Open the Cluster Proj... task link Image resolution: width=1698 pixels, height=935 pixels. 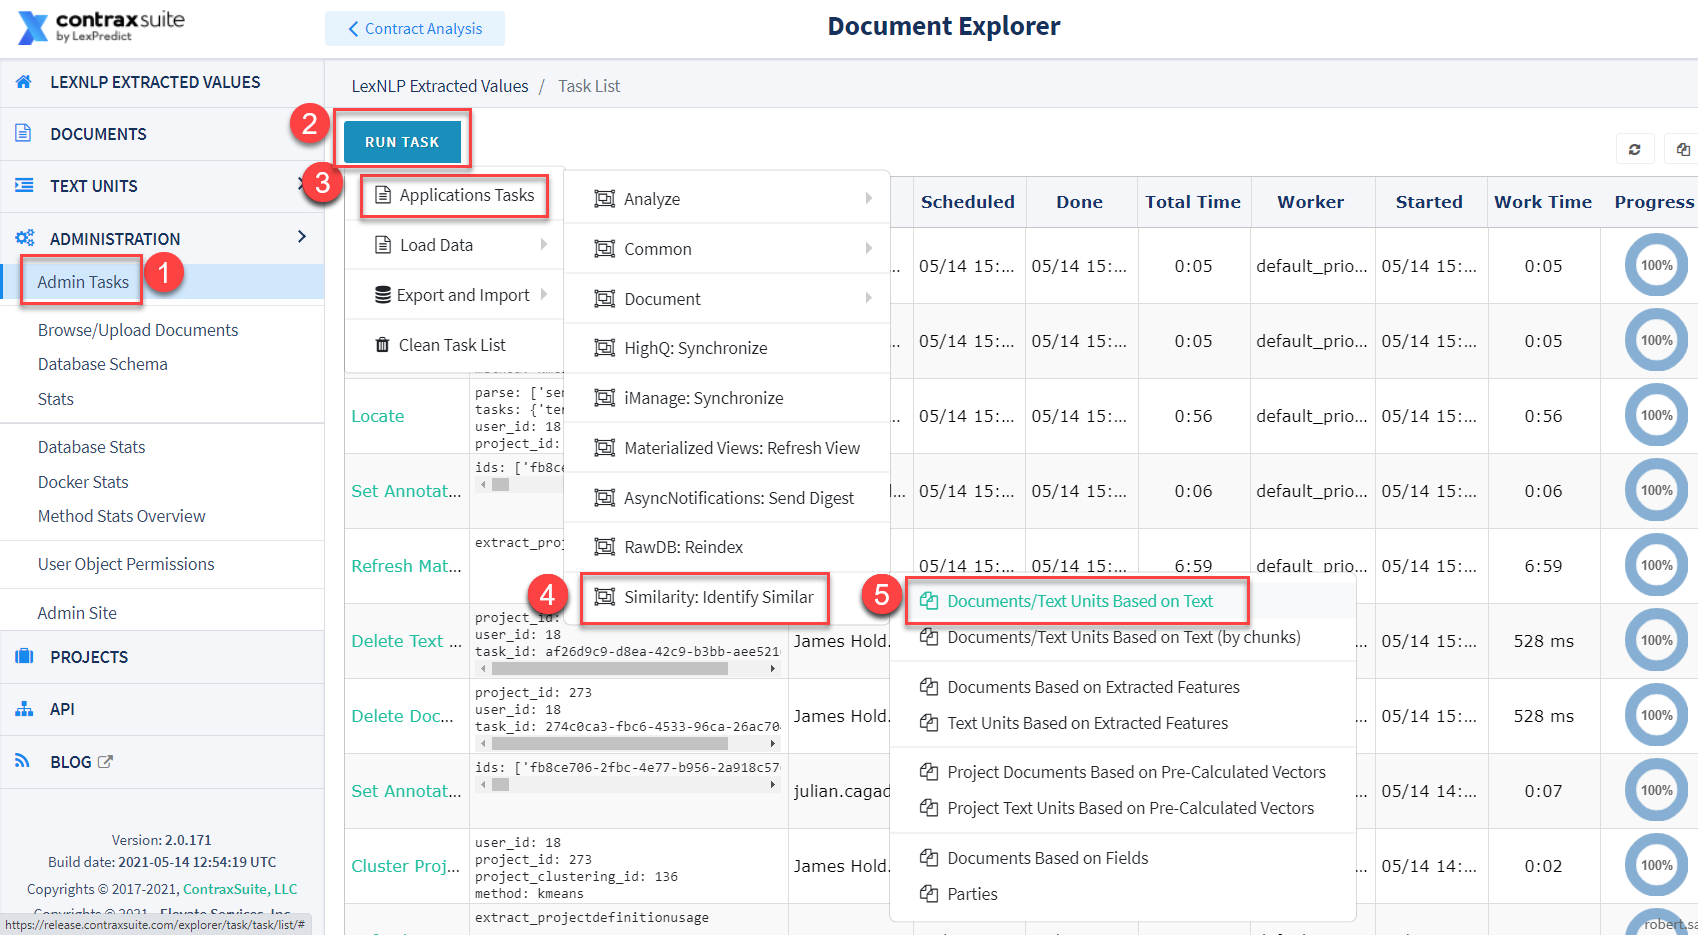click(406, 866)
